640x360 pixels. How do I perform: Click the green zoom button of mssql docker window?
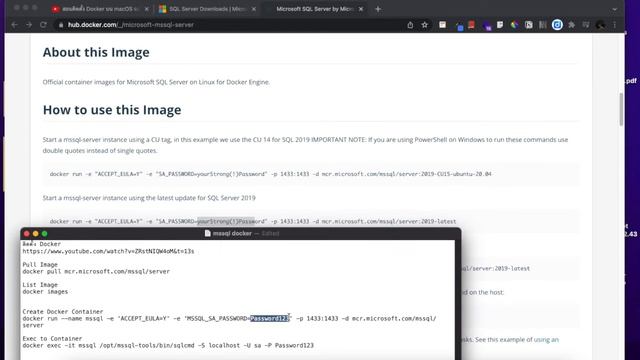pyautogui.click(x=44, y=234)
